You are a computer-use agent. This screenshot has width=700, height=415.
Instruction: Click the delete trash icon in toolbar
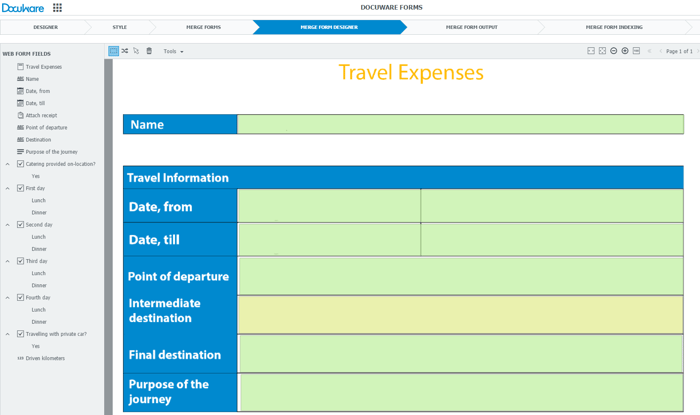149,51
